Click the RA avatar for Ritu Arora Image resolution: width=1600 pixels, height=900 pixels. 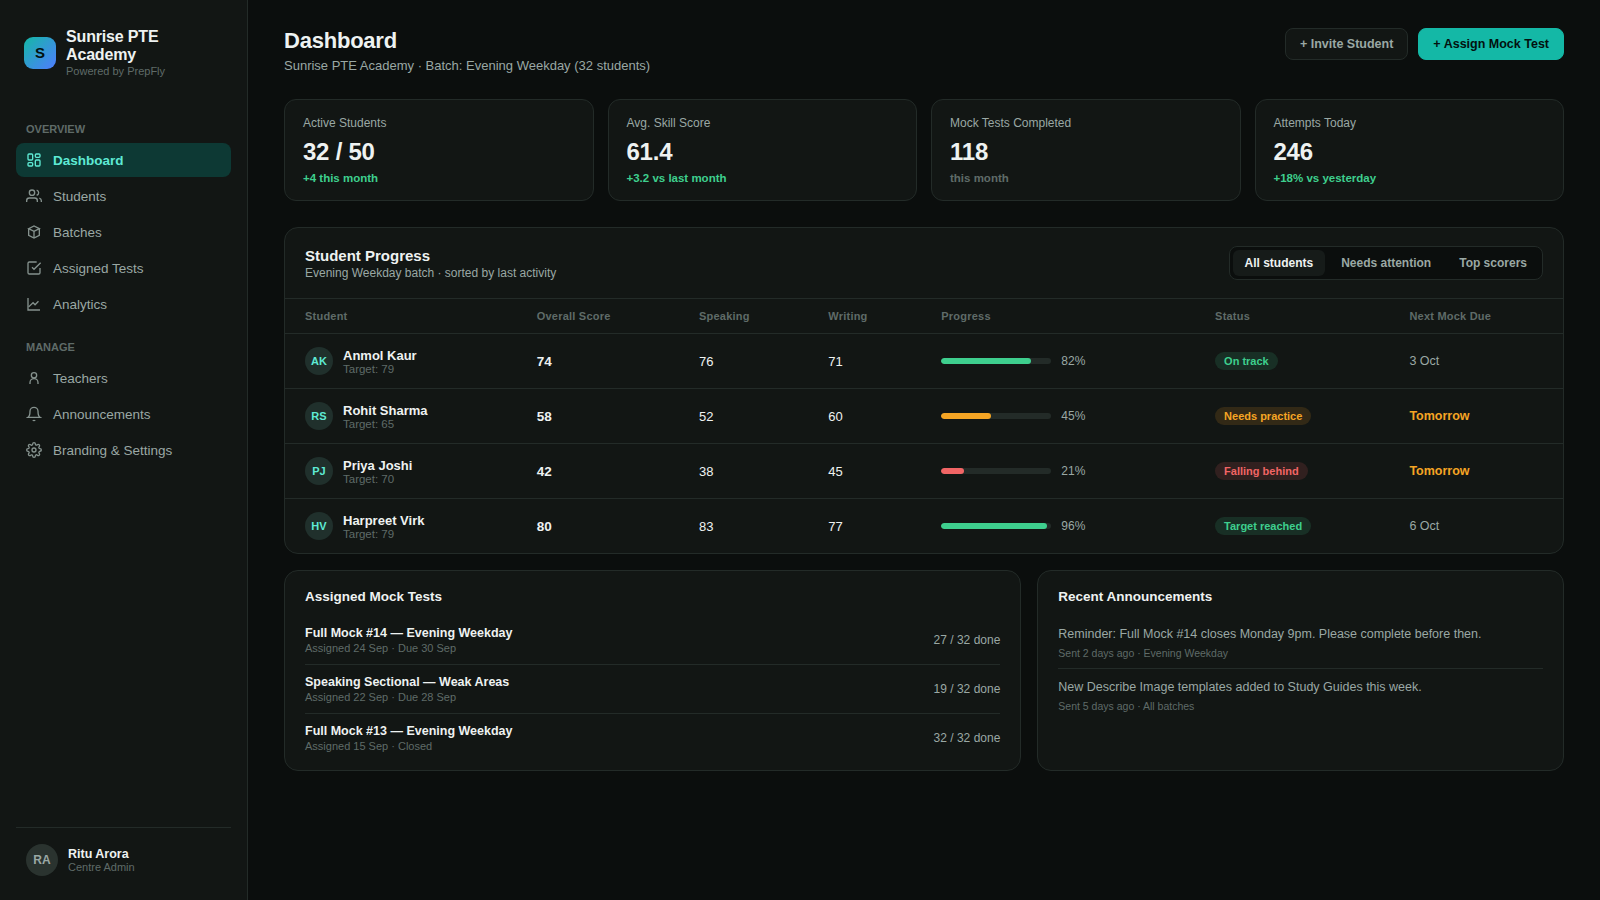[42, 860]
